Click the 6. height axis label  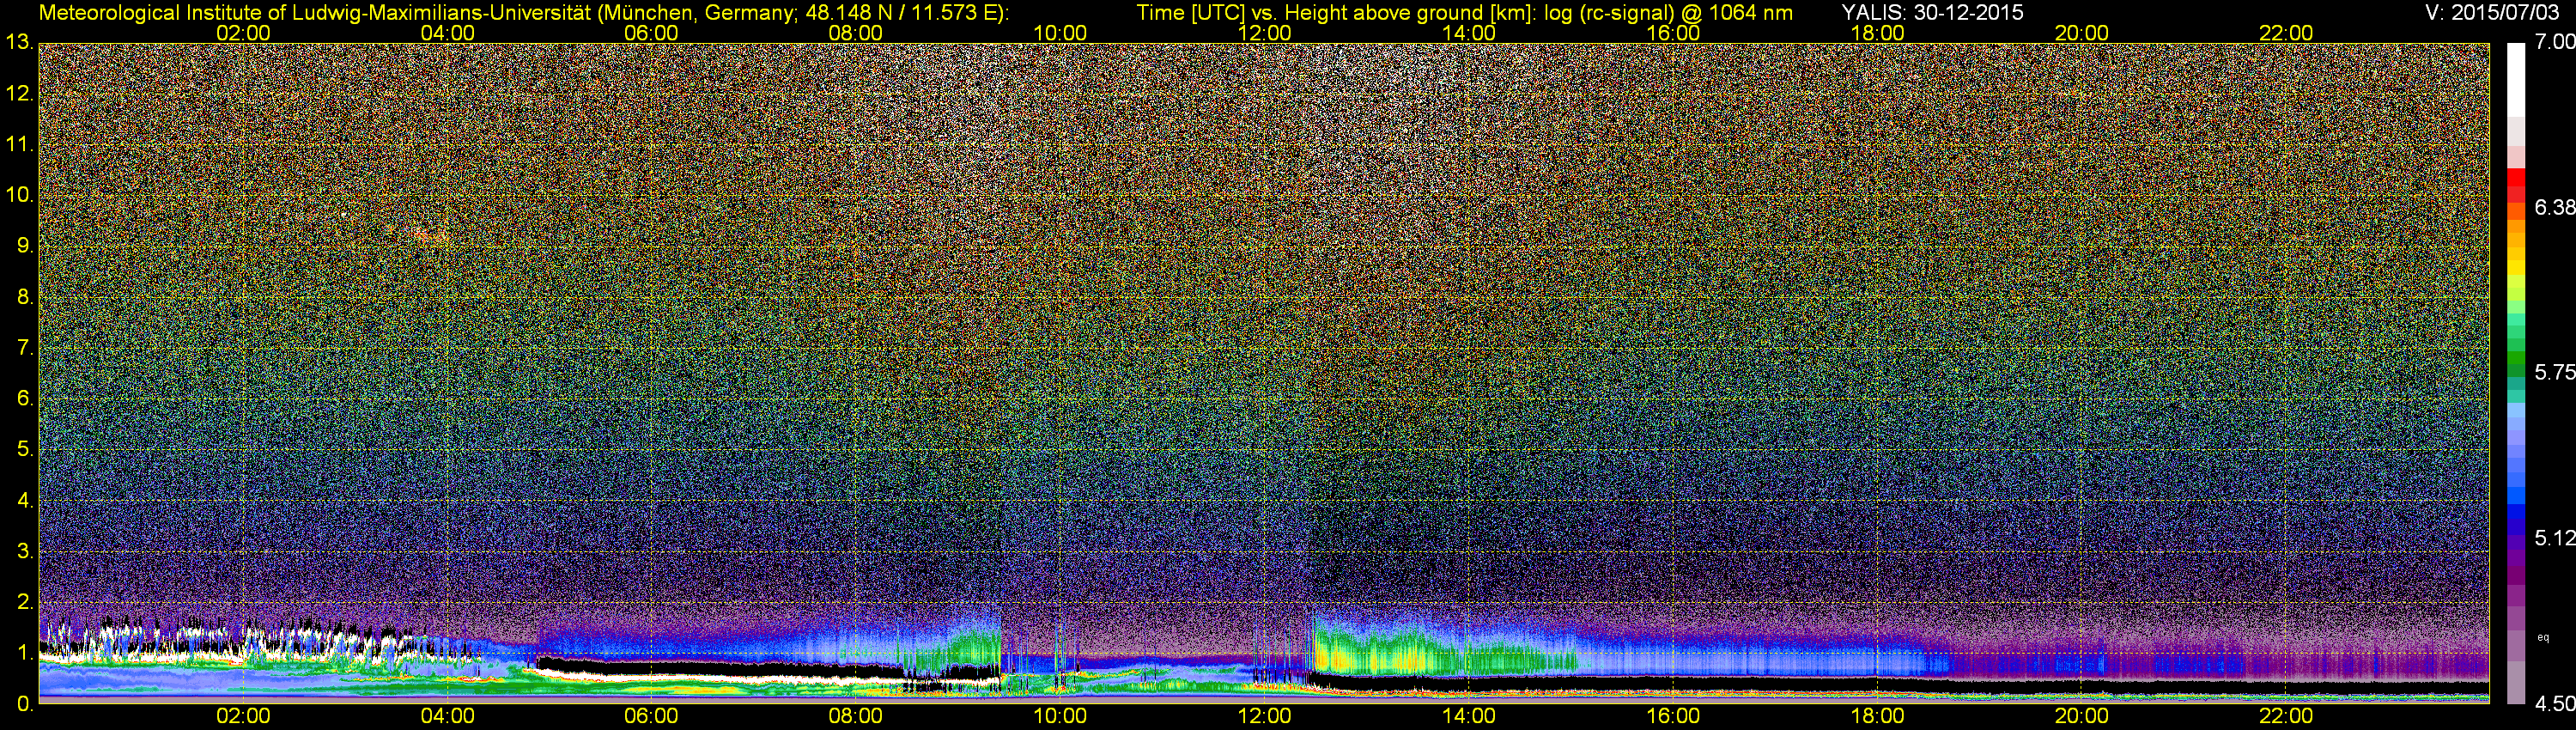click(26, 398)
